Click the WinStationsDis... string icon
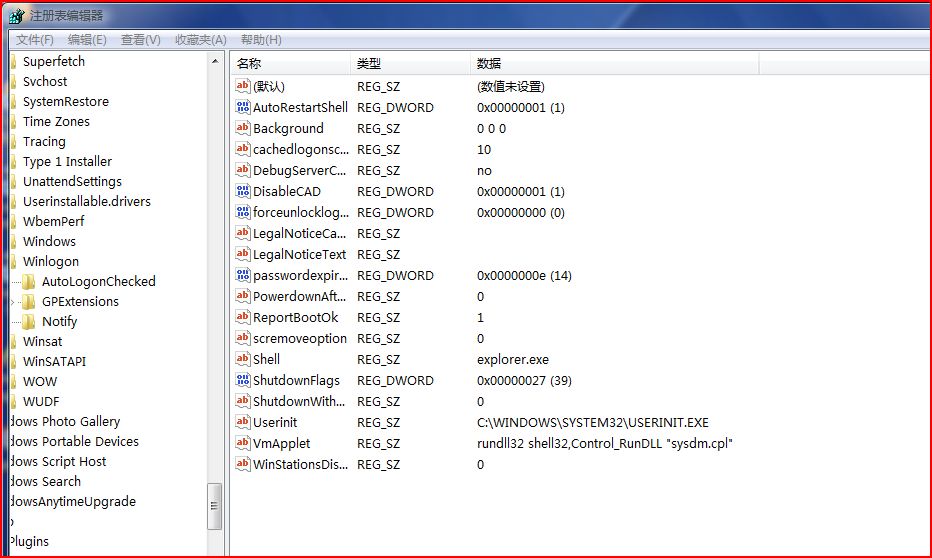 [243, 464]
